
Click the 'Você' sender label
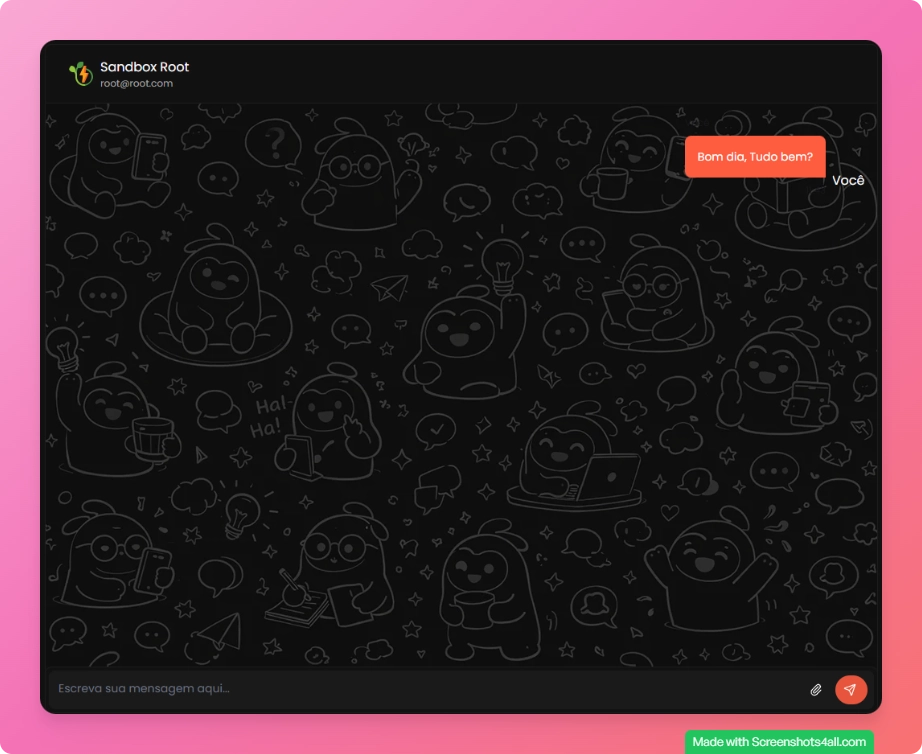pyautogui.click(x=848, y=181)
